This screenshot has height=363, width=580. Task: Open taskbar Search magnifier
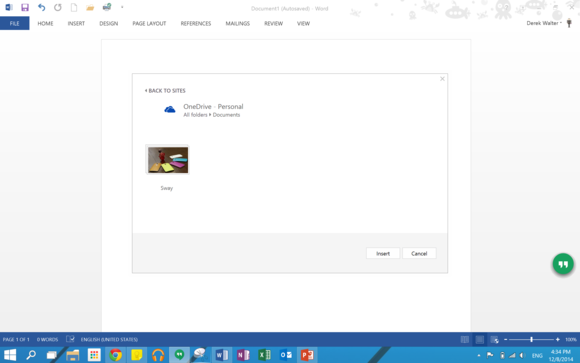[31, 355]
